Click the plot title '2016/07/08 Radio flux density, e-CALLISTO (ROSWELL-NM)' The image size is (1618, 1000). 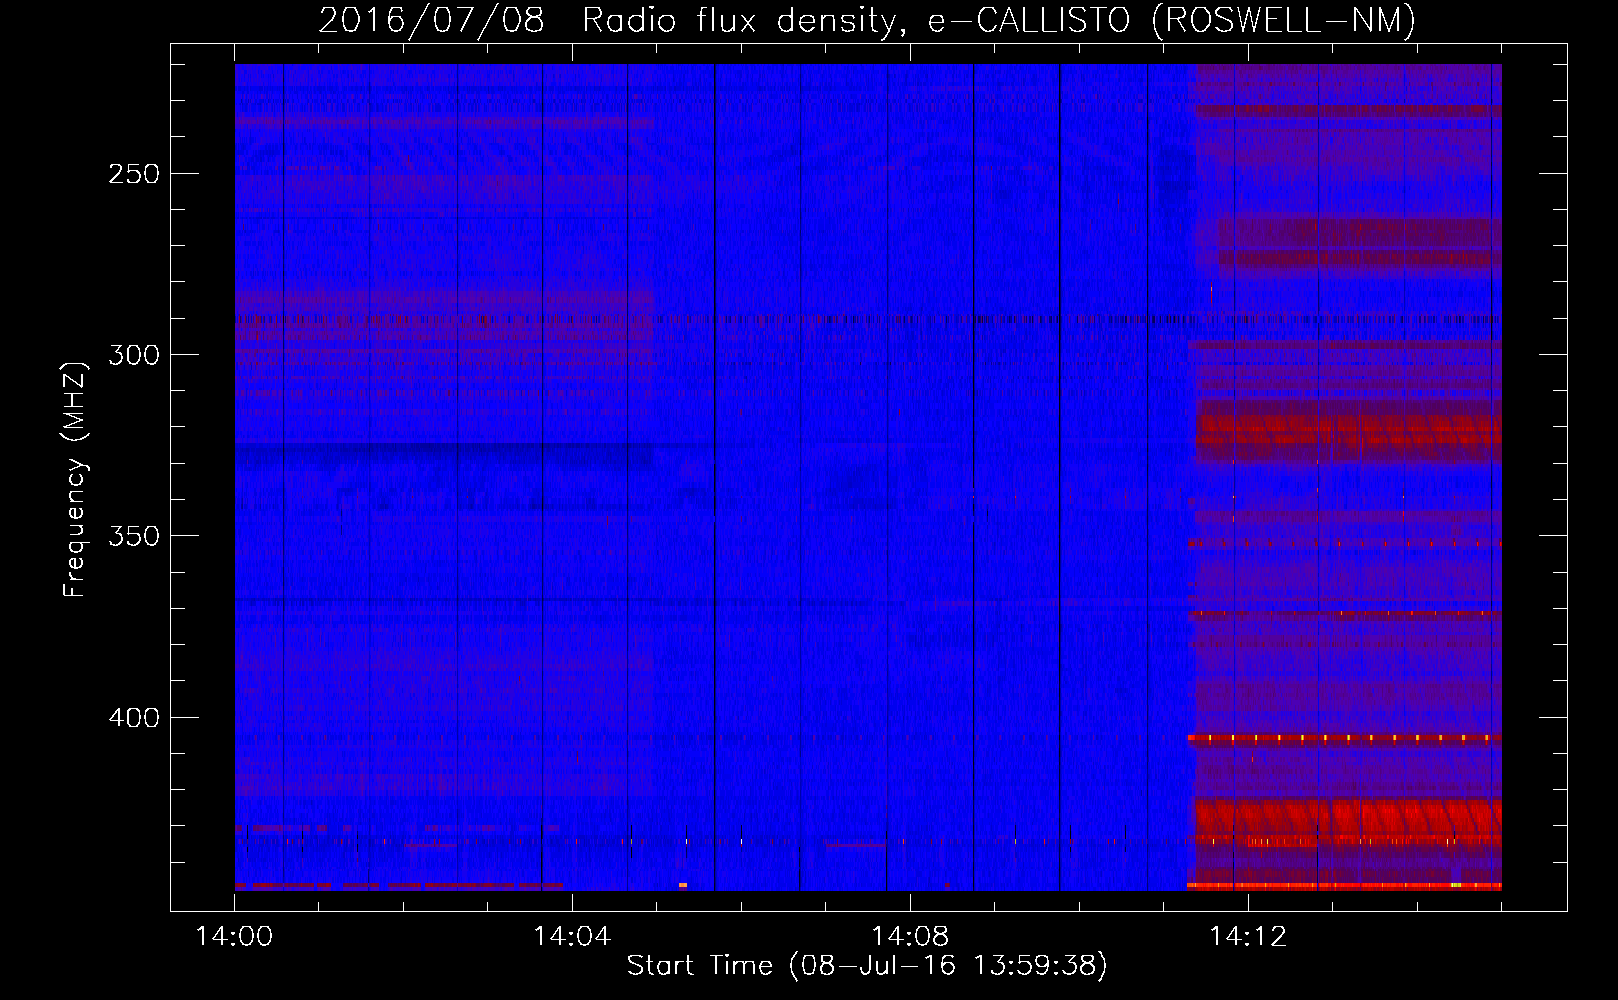[x=867, y=21]
